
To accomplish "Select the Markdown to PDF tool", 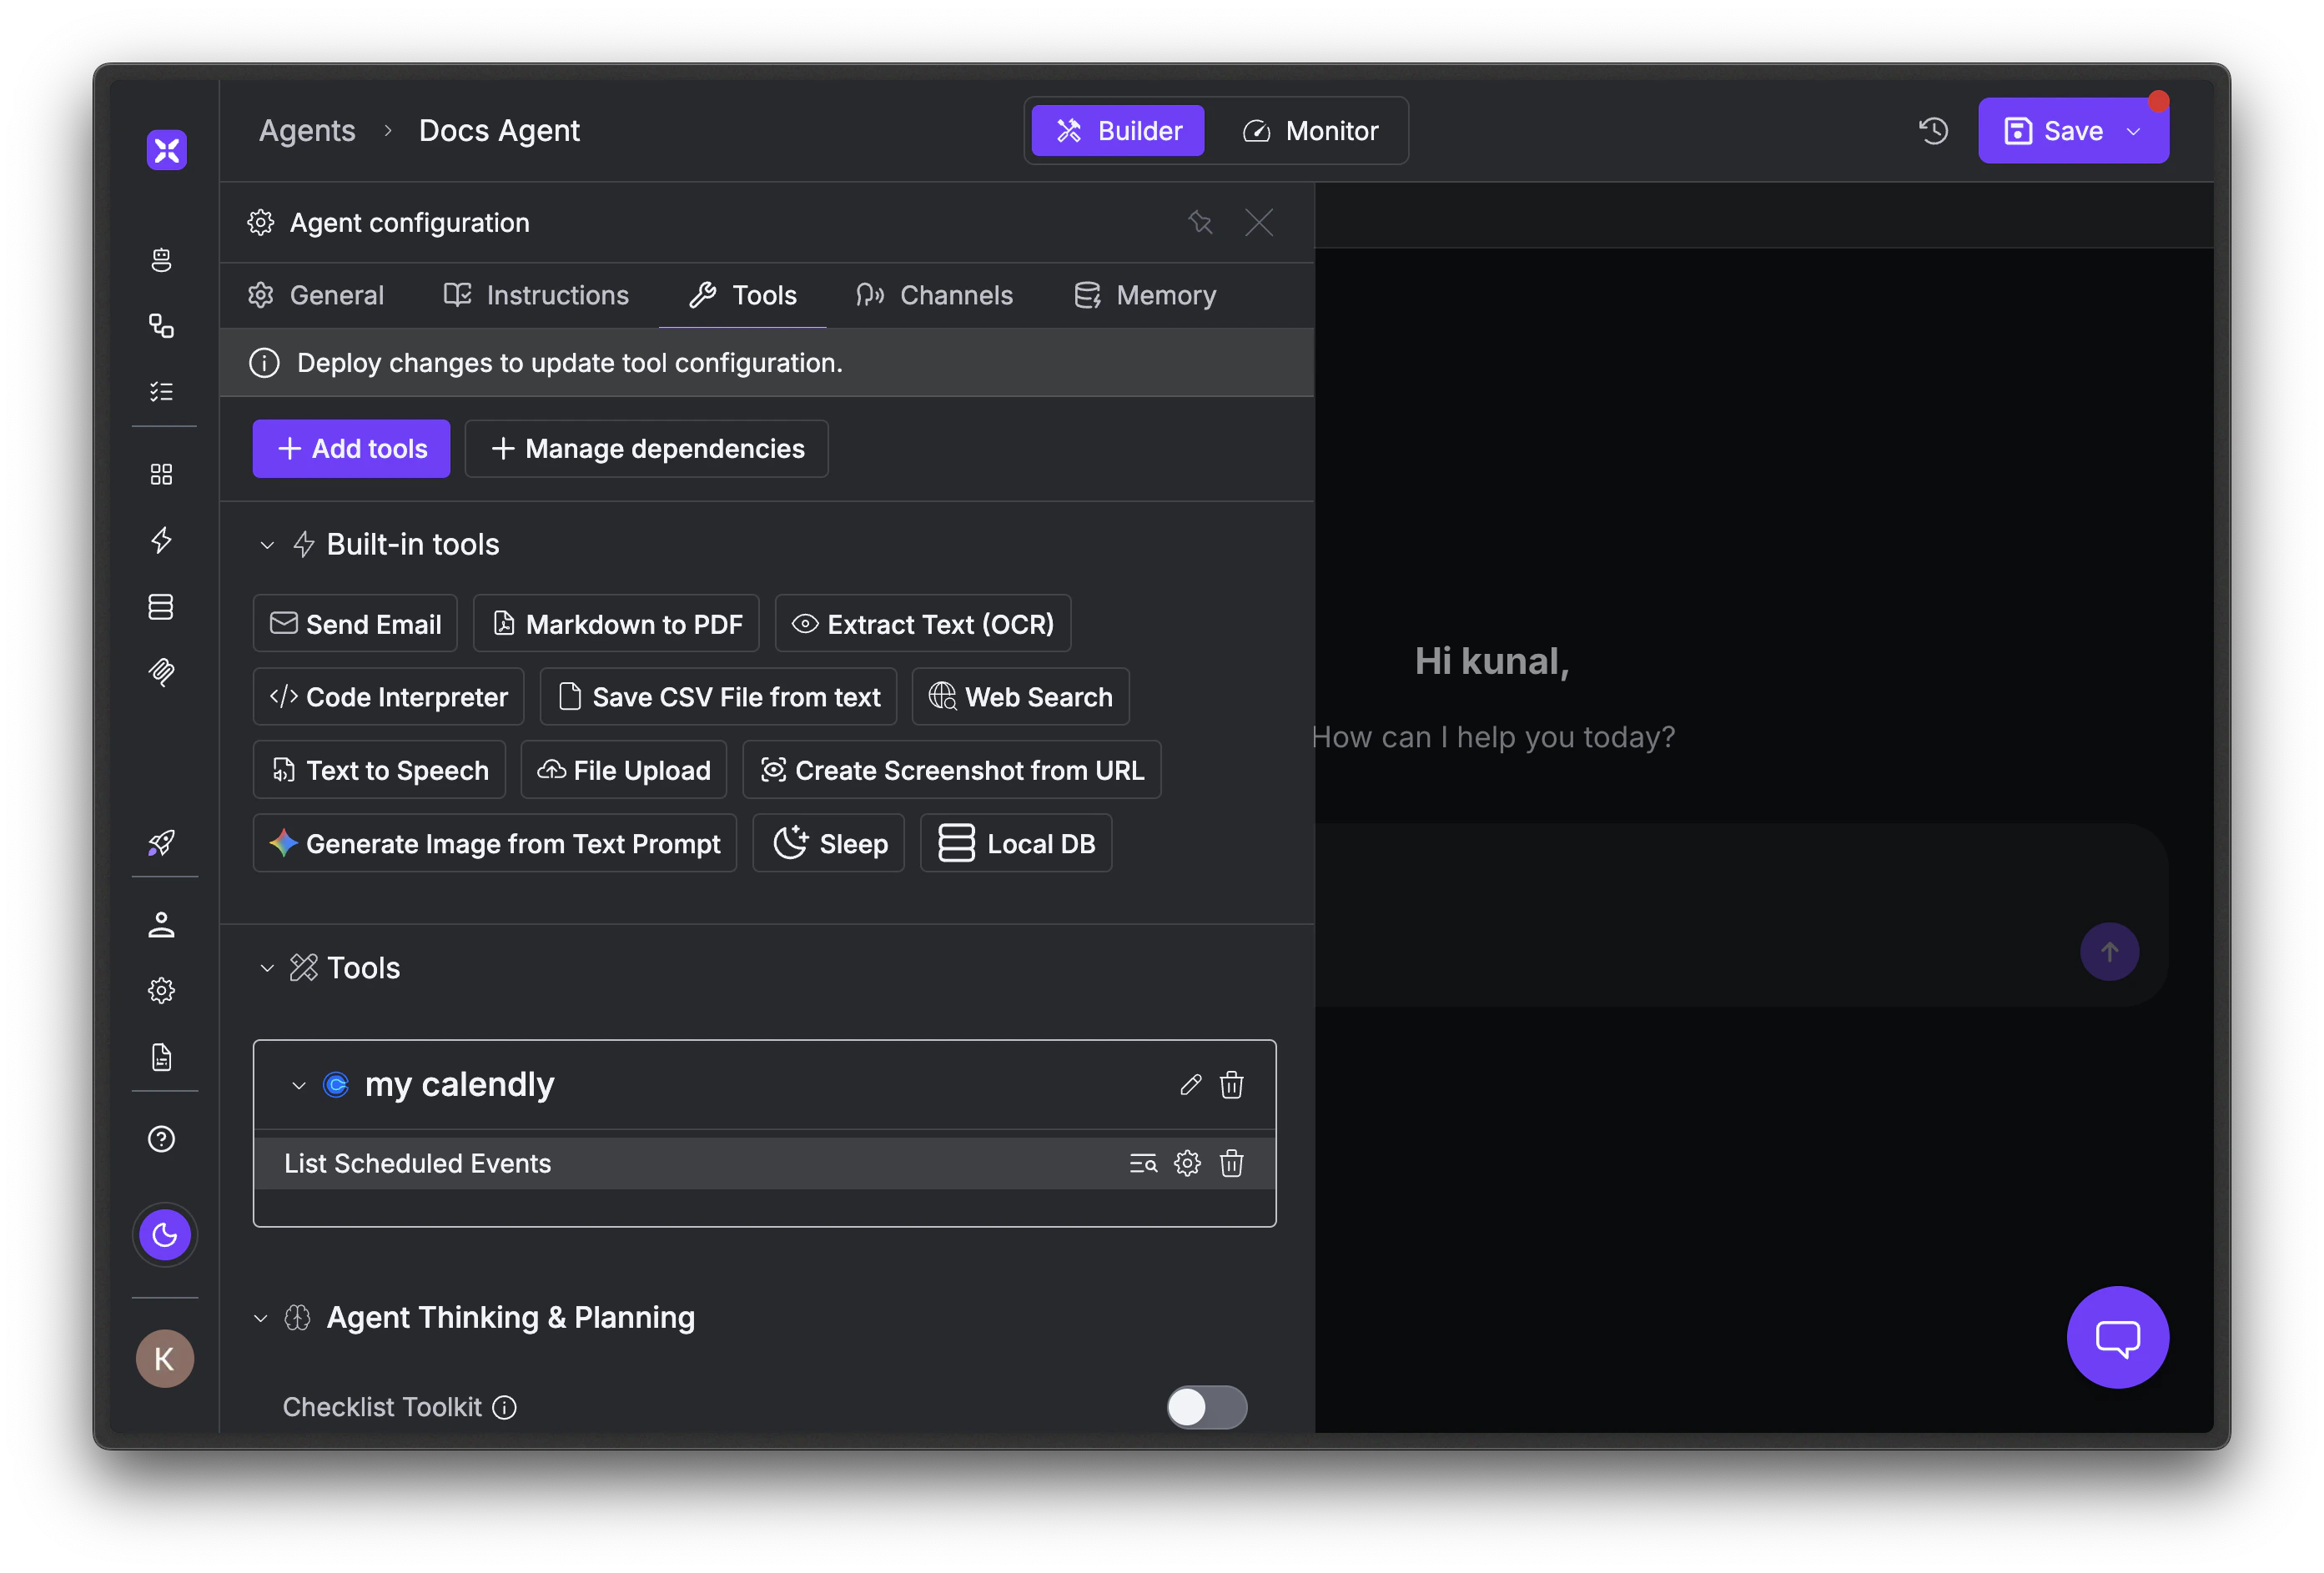I will 616,624.
